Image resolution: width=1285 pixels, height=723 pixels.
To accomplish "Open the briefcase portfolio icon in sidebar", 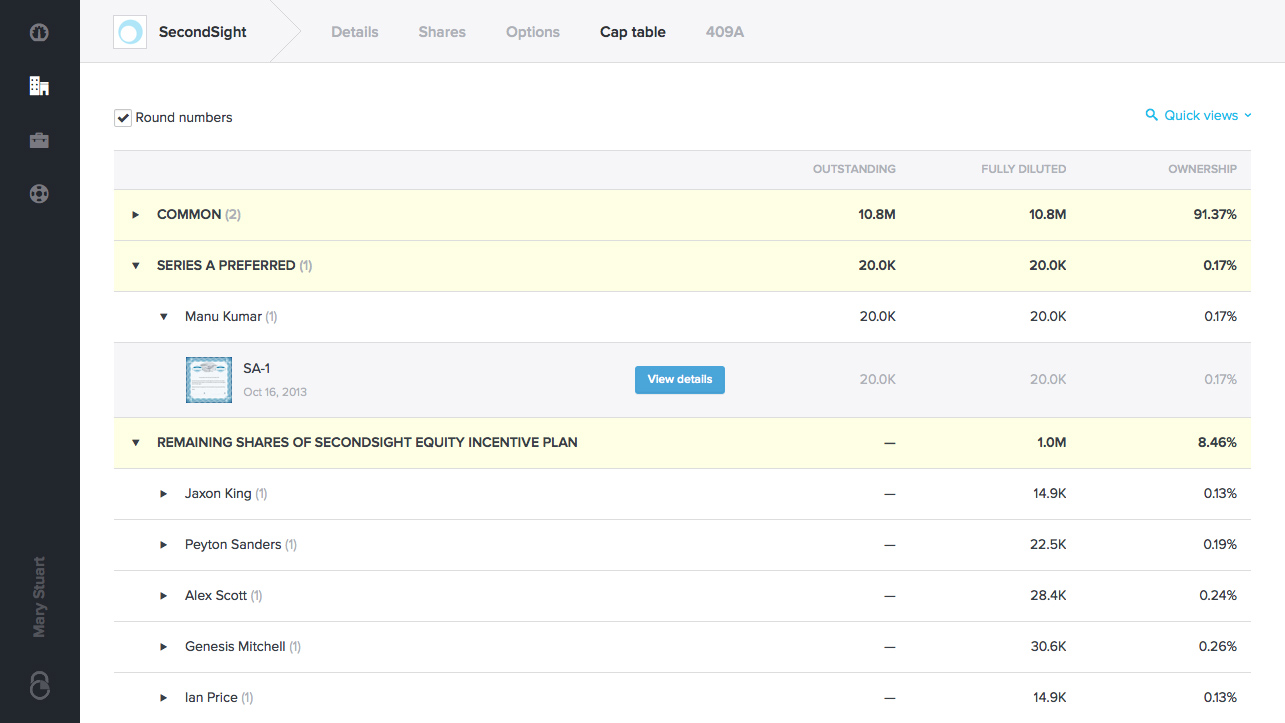I will click(x=39, y=140).
